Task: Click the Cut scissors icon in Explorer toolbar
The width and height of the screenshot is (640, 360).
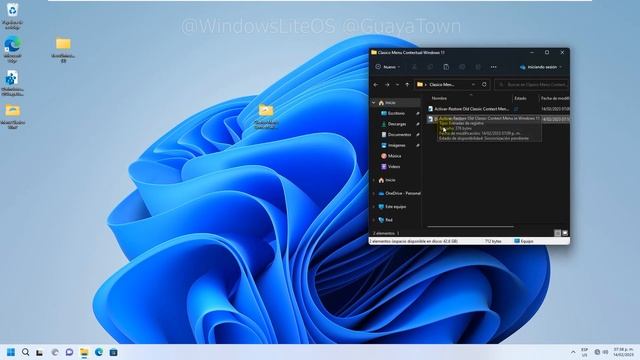Action: point(414,67)
